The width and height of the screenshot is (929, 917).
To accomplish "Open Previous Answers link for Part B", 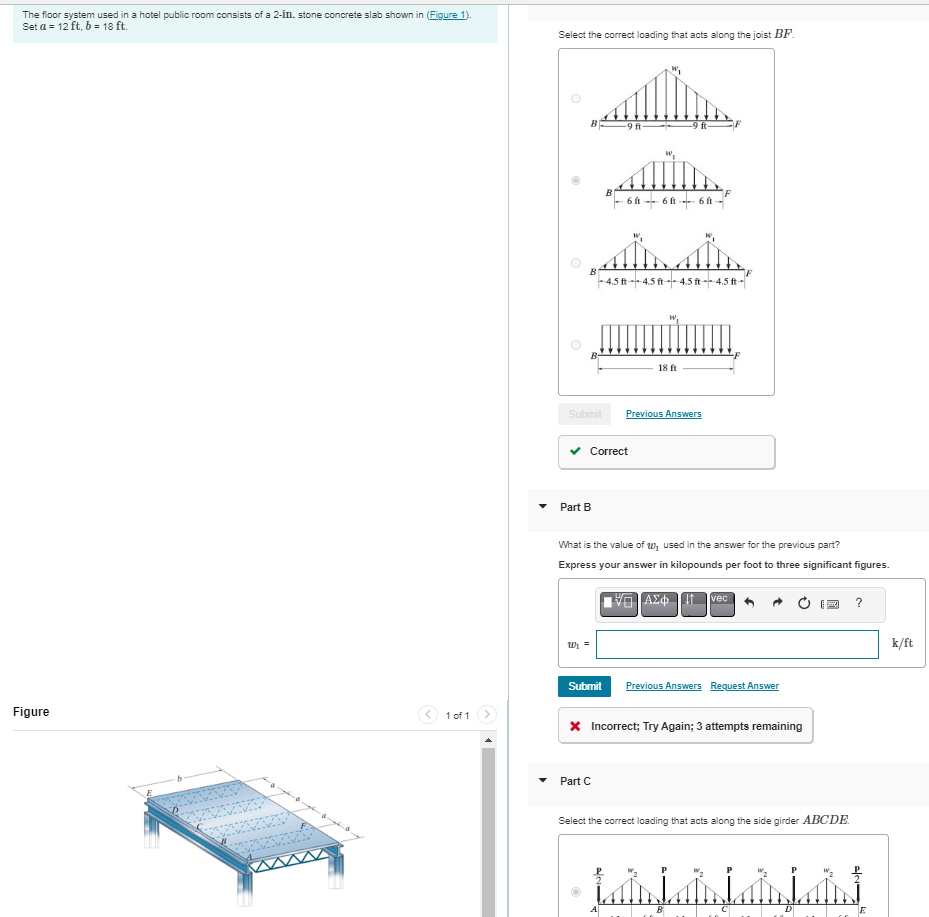I will (664, 686).
